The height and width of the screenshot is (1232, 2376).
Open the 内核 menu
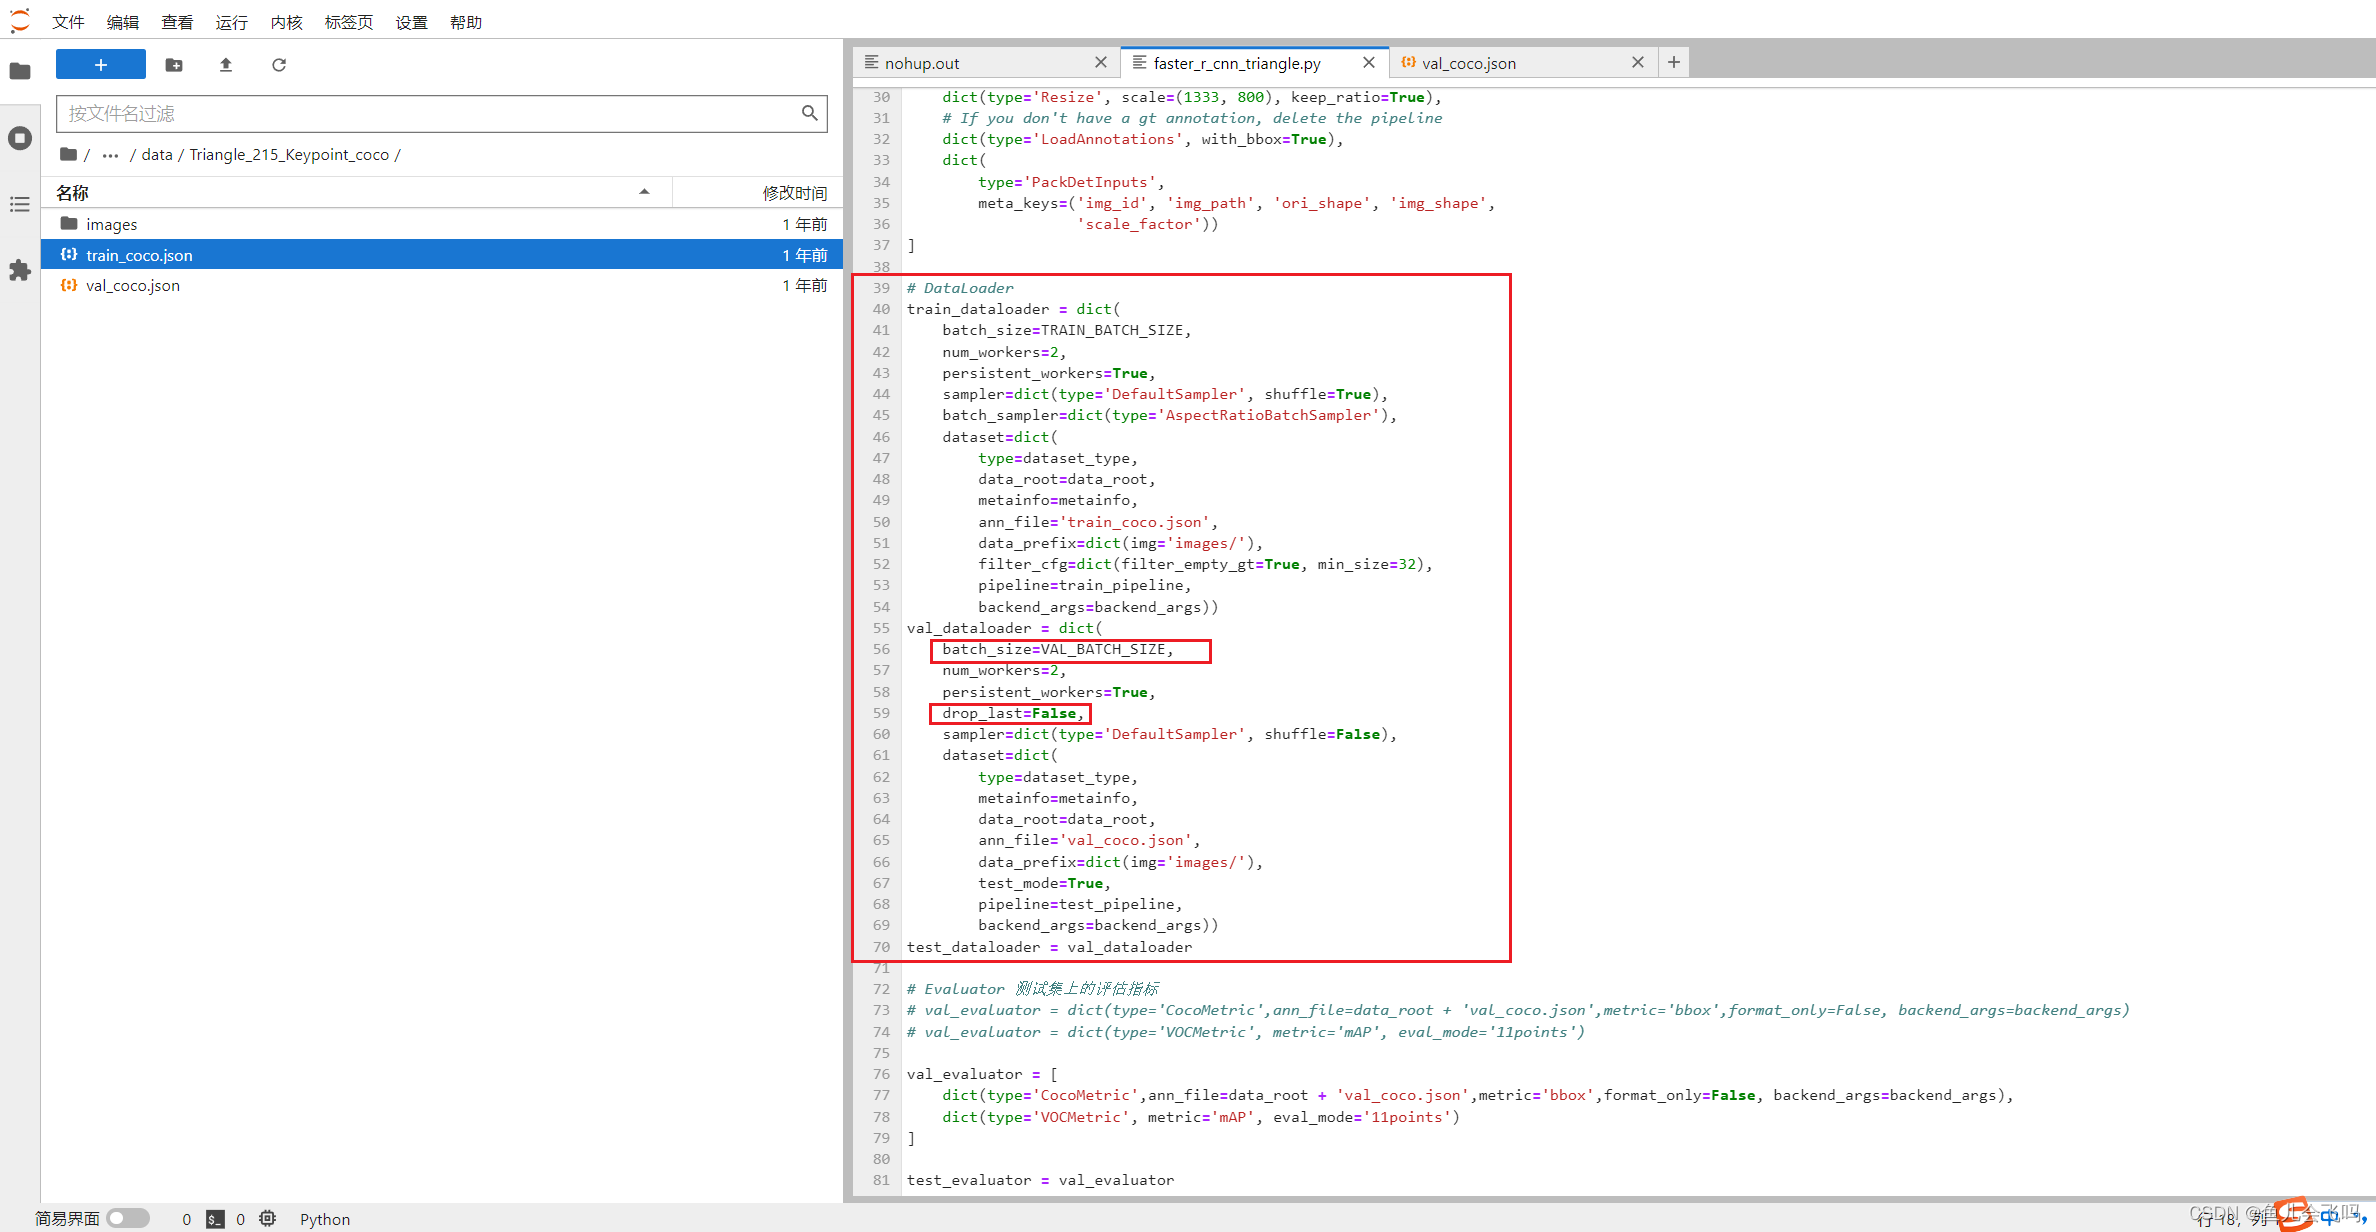[286, 22]
